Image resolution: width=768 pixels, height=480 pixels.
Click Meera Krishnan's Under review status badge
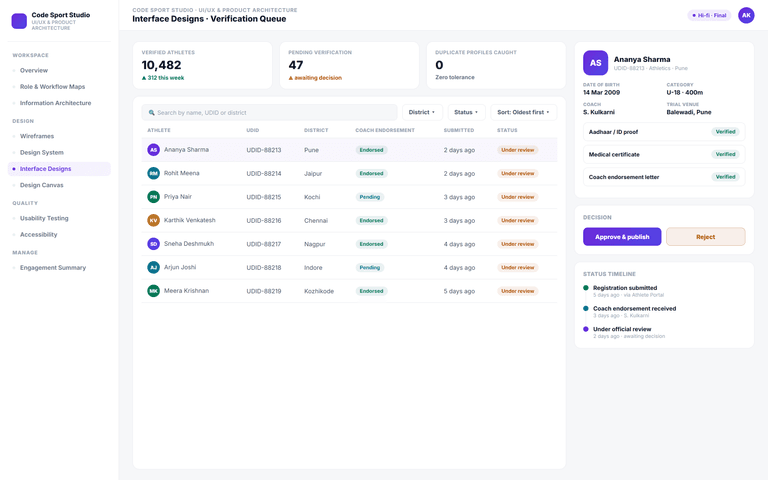click(x=518, y=291)
